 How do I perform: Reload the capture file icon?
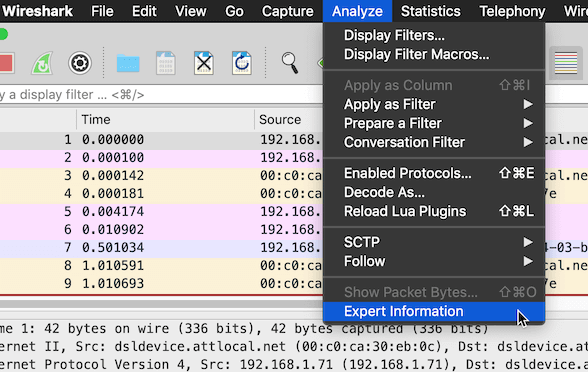tap(242, 63)
